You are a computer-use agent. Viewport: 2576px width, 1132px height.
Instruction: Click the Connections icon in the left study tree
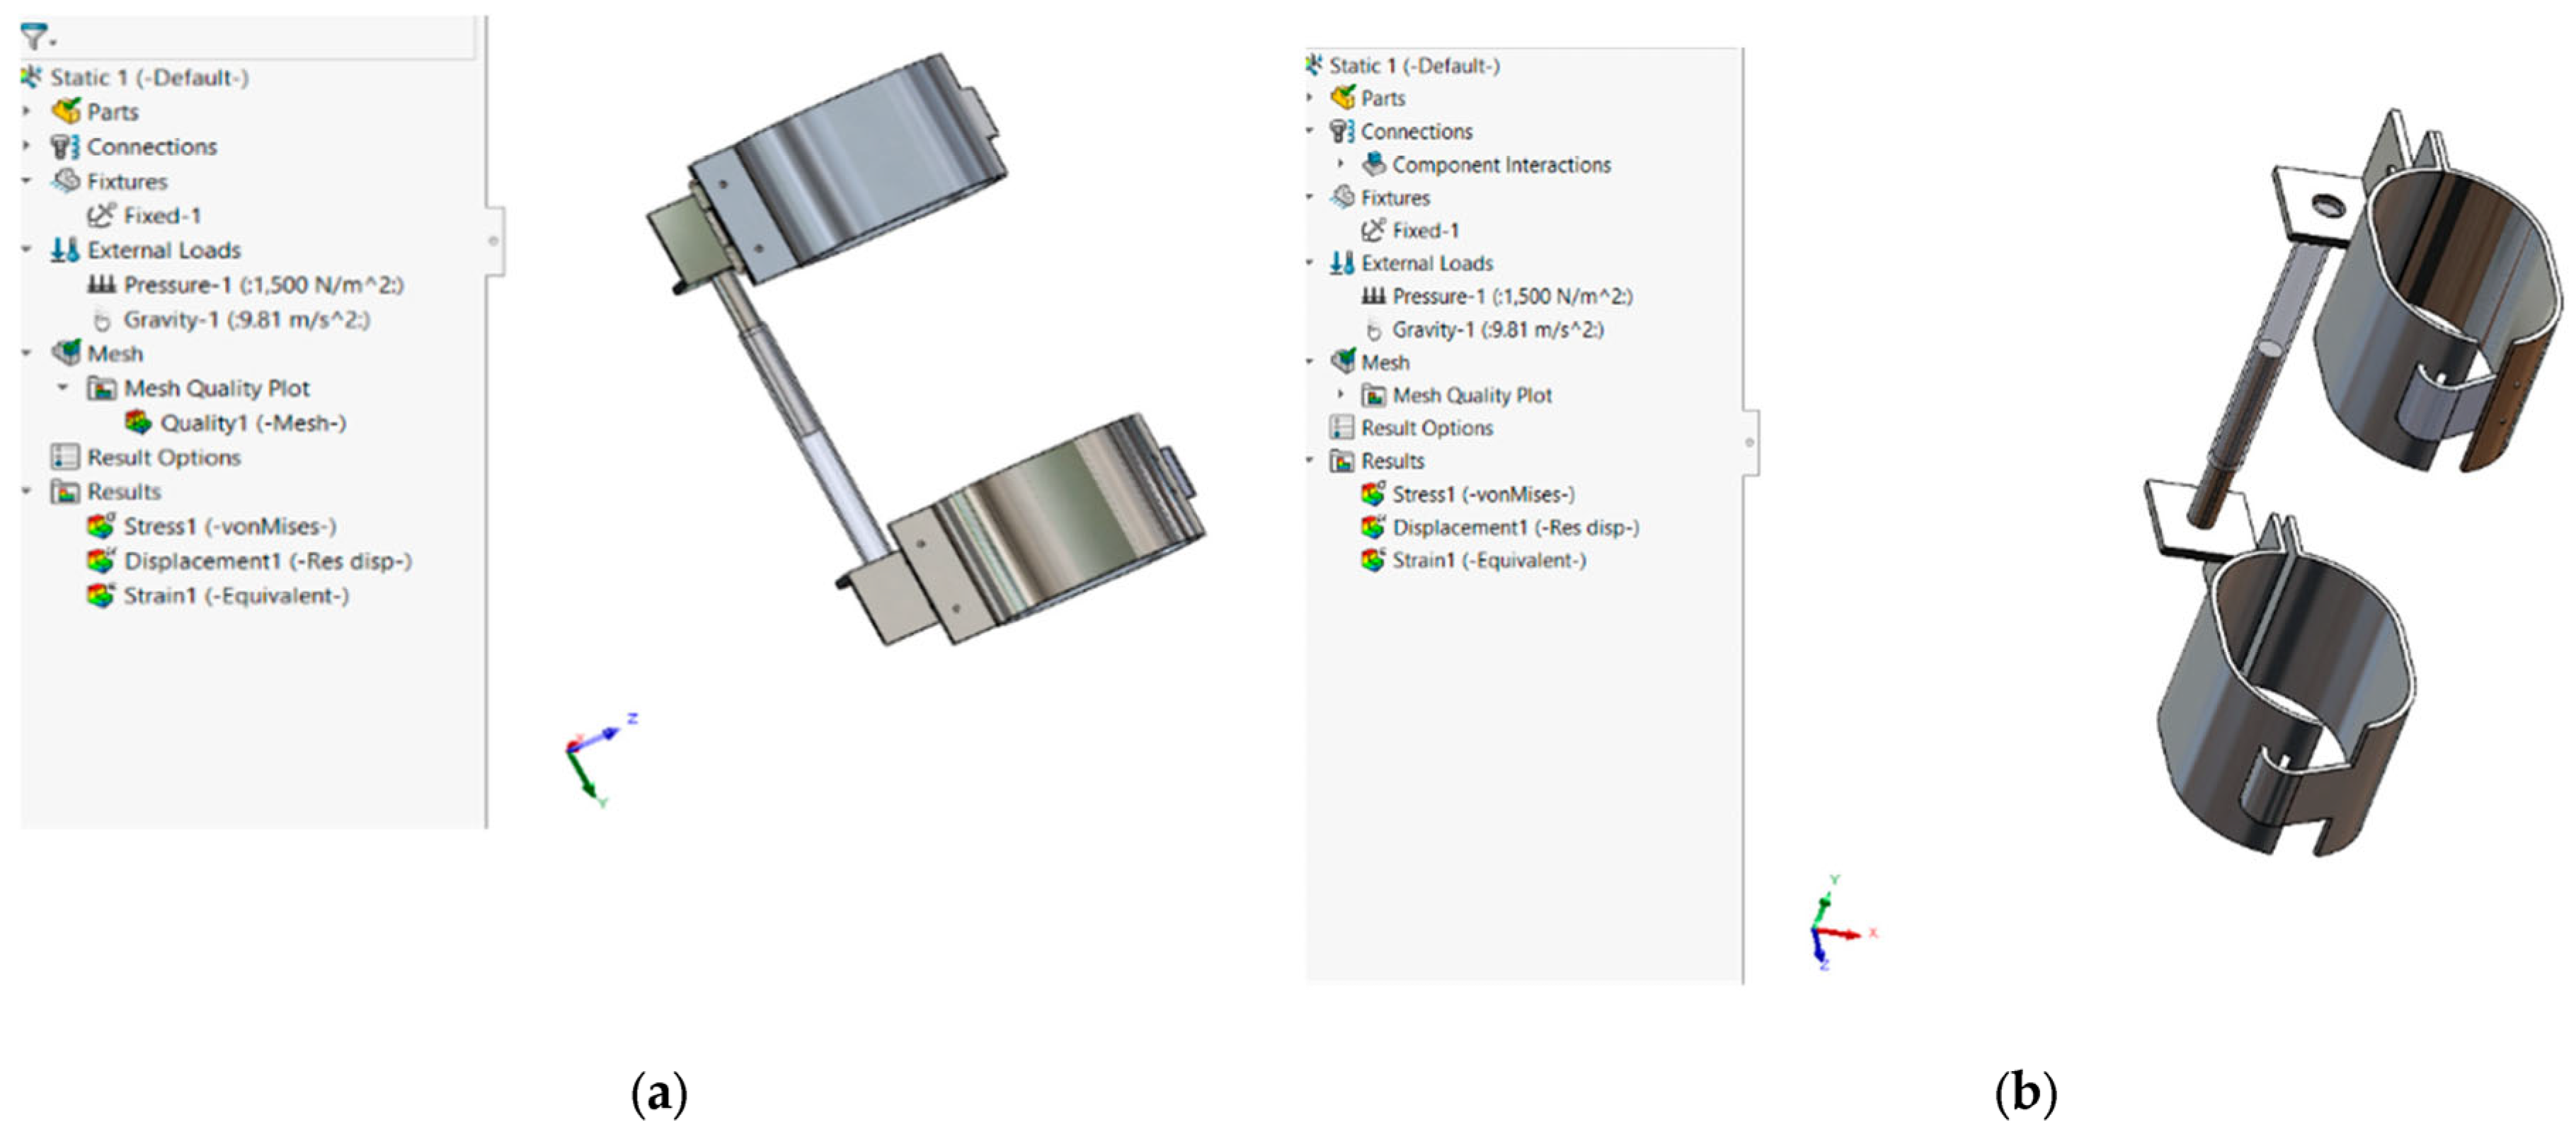click(66, 147)
